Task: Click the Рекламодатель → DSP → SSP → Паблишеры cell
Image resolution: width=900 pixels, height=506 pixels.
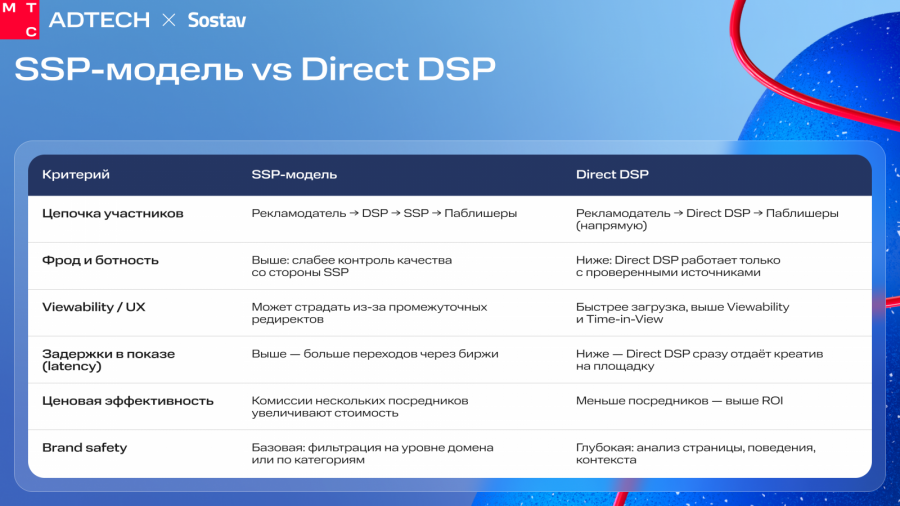Action: 384,213
